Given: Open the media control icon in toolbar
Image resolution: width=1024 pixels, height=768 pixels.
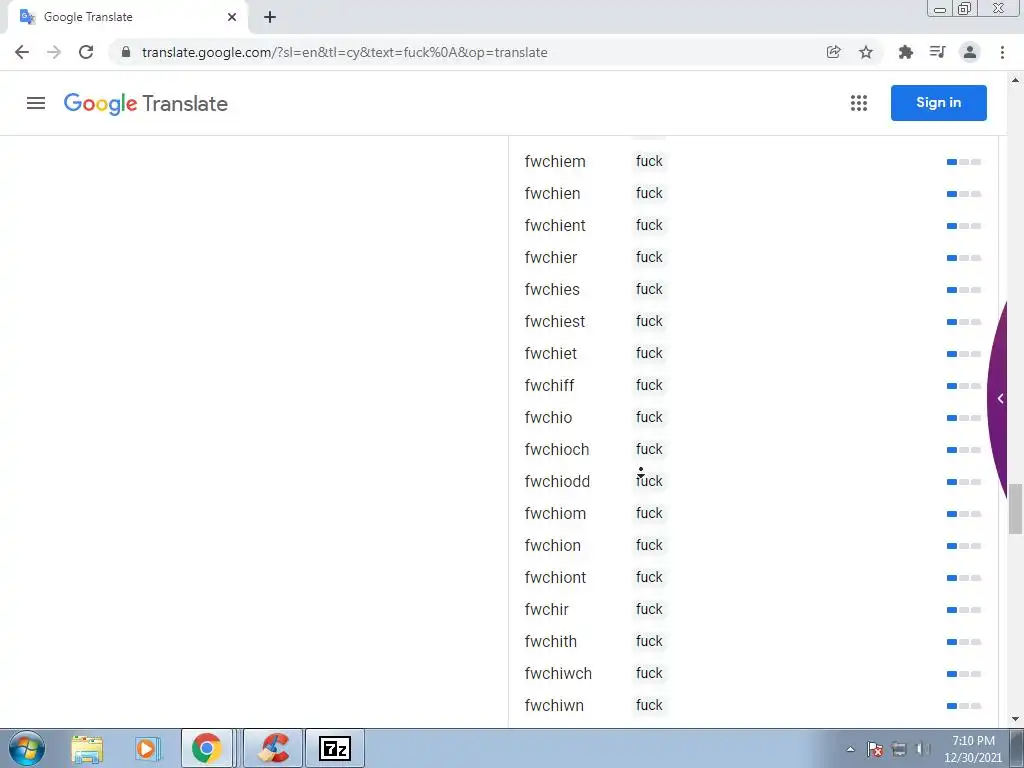Looking at the screenshot, I should [x=937, y=52].
